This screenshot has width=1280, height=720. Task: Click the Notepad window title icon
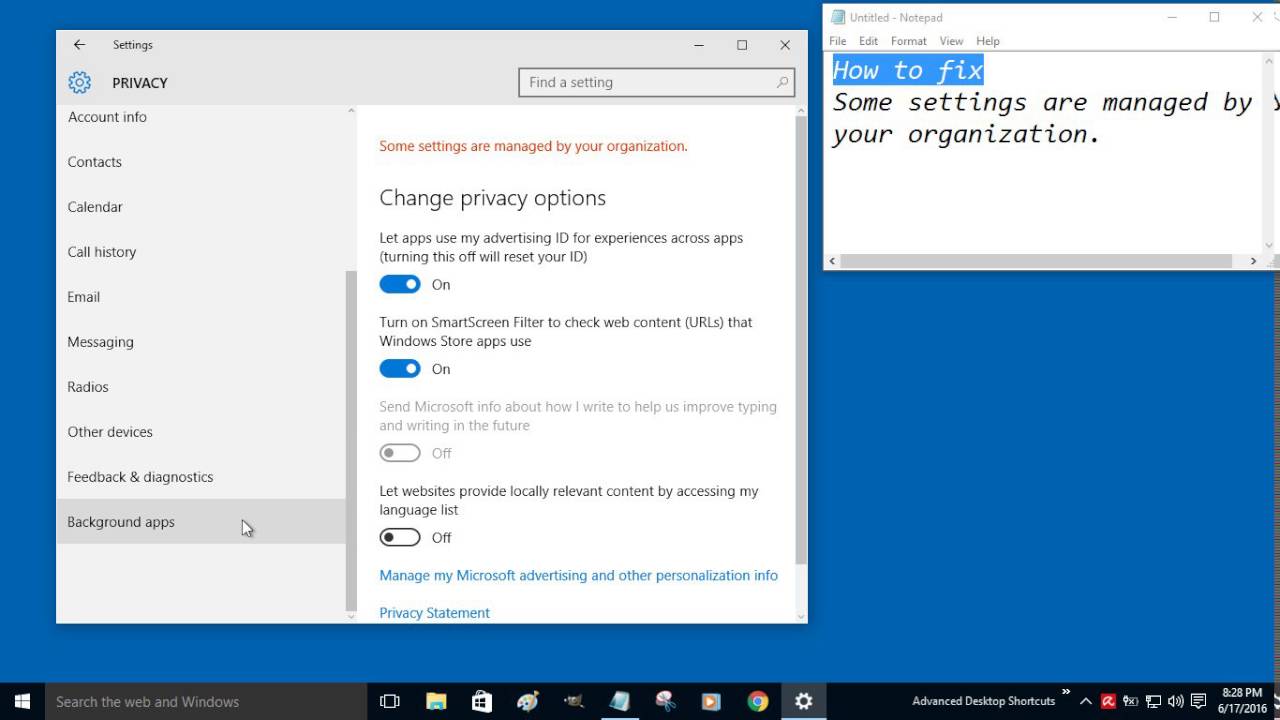[x=837, y=17]
